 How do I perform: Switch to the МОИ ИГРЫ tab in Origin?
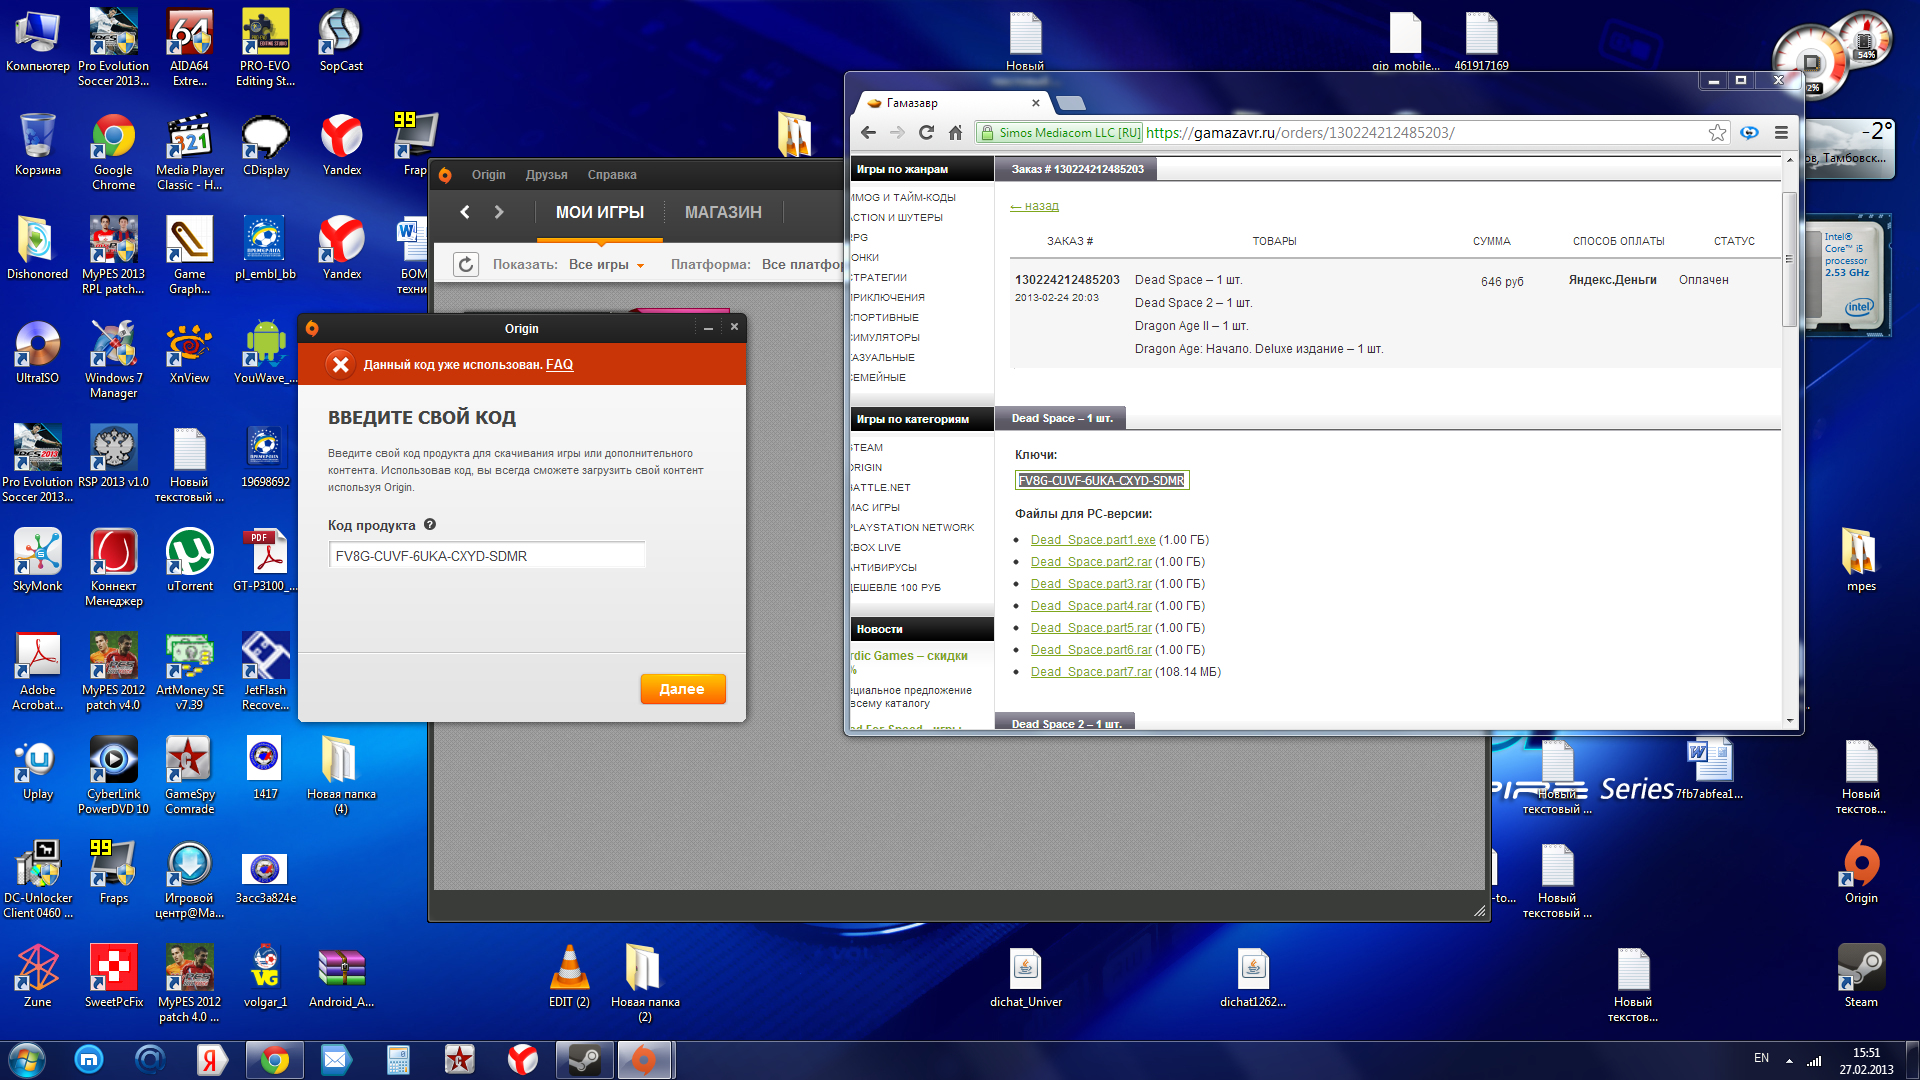point(600,212)
